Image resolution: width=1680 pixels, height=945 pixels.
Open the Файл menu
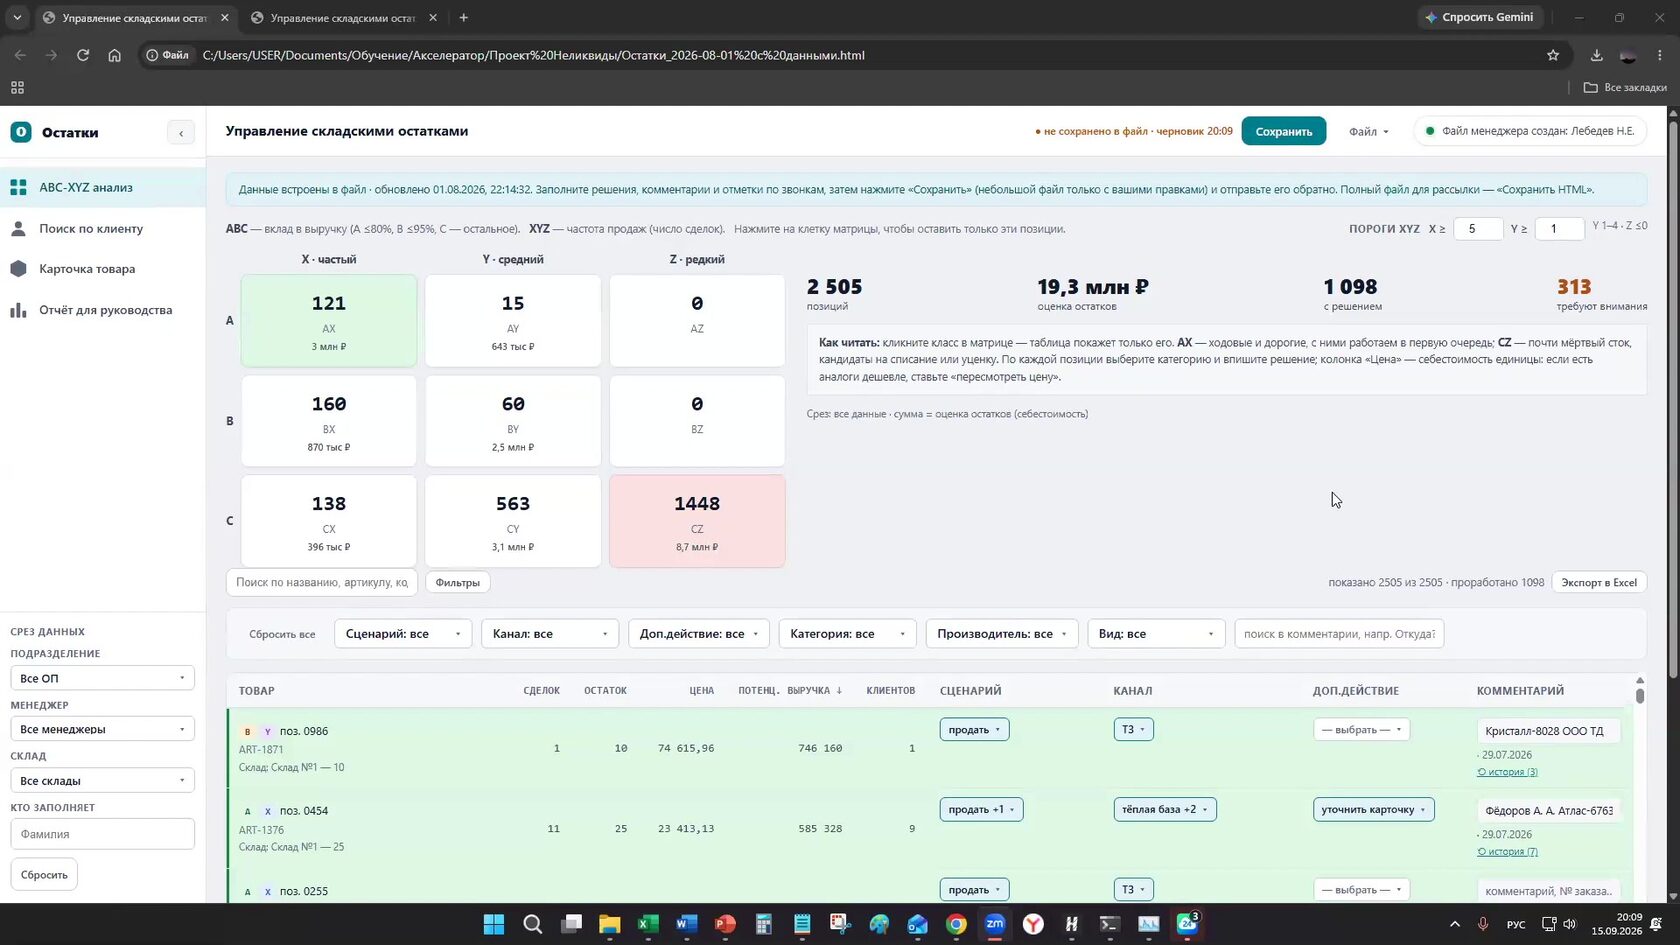1368,132
